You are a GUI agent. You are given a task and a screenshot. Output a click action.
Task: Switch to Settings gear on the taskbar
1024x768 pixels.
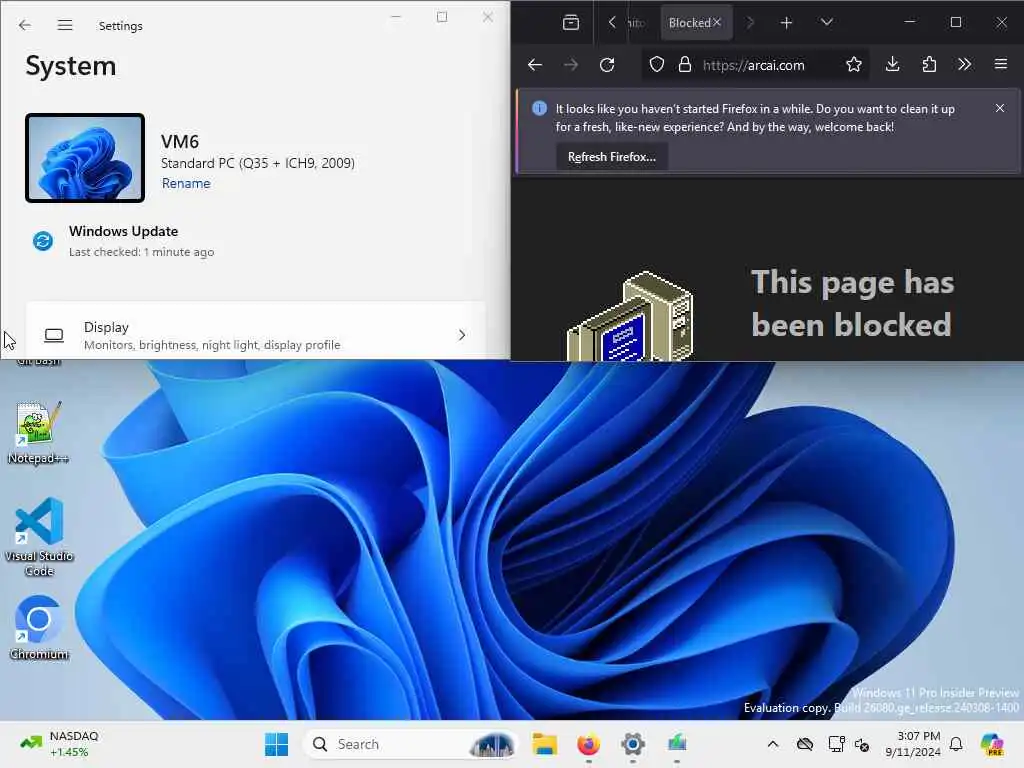coord(633,744)
